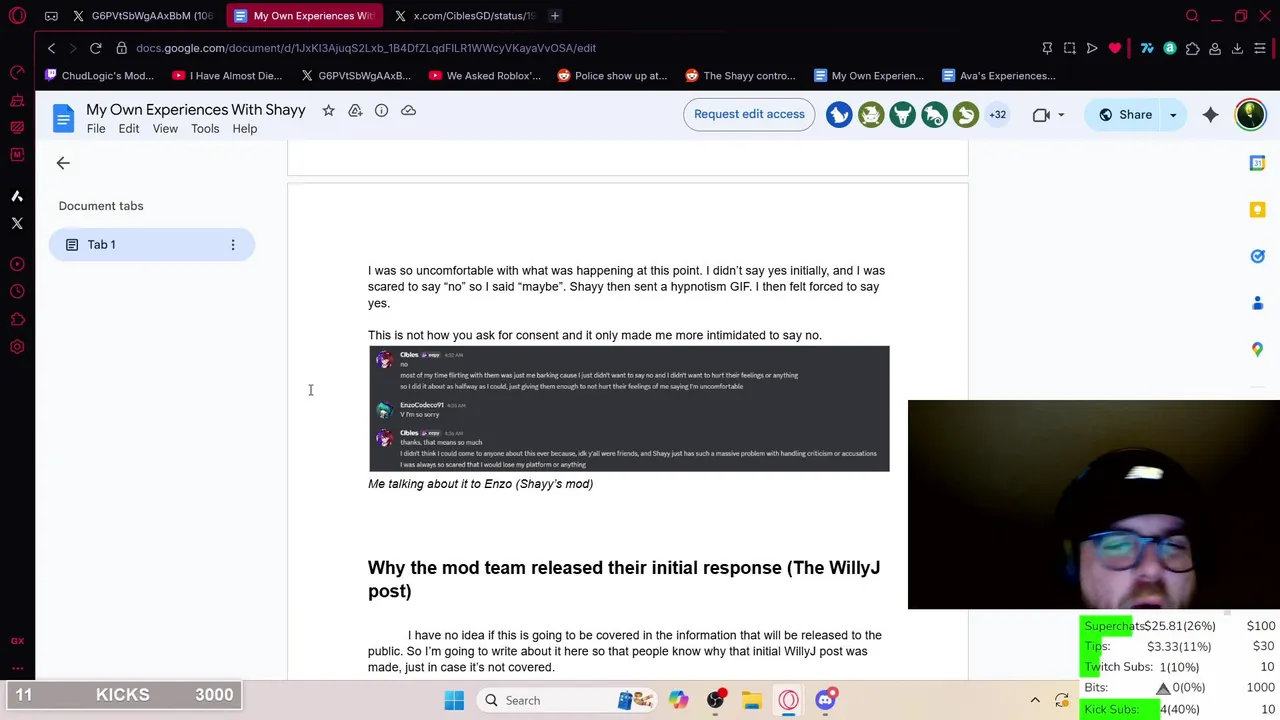Image resolution: width=1280 pixels, height=720 pixels.
Task: Open the Google account avatar
Action: [x=1250, y=114]
